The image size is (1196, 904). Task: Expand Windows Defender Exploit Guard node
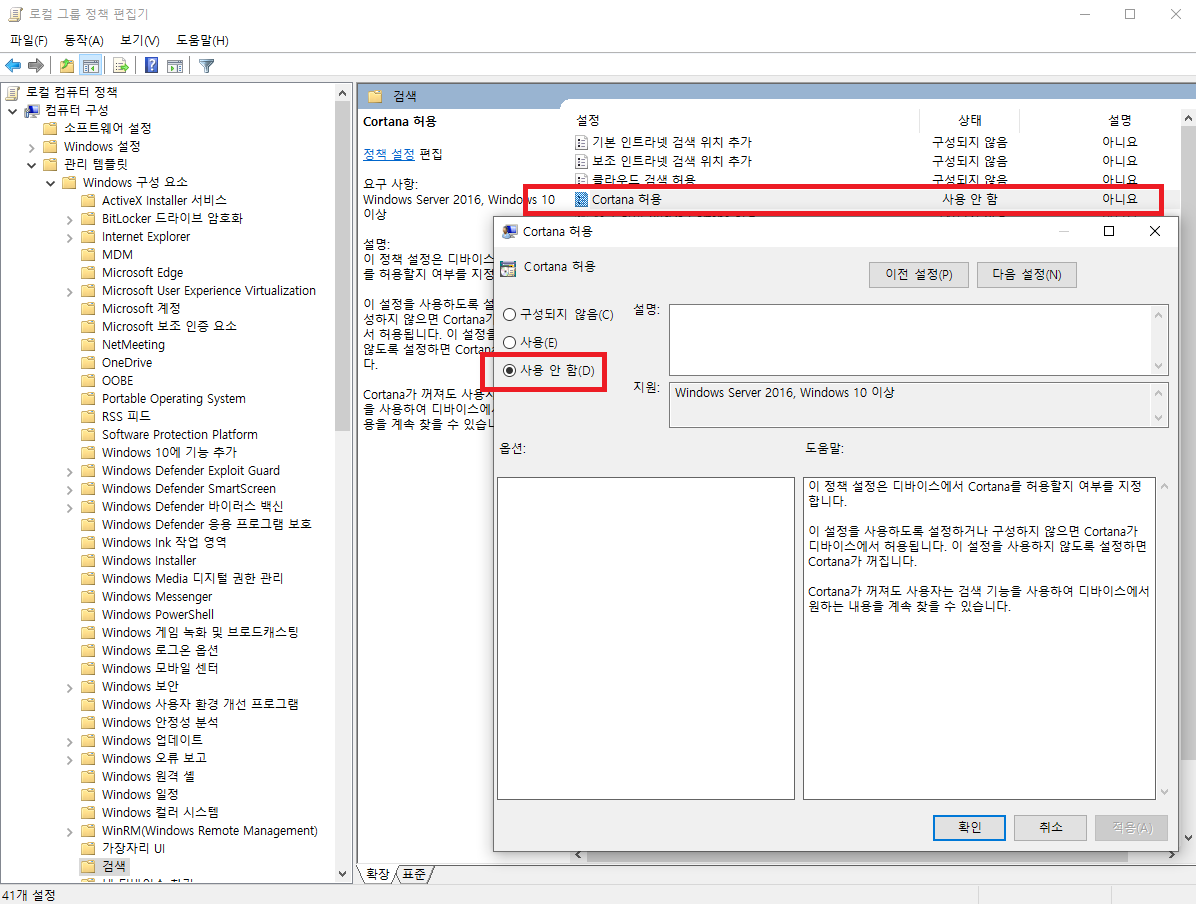click(x=69, y=471)
